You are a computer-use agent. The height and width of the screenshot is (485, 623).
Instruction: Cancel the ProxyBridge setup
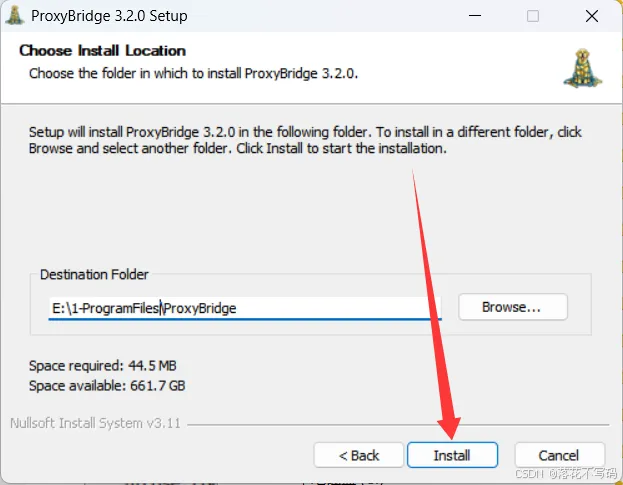(x=559, y=455)
